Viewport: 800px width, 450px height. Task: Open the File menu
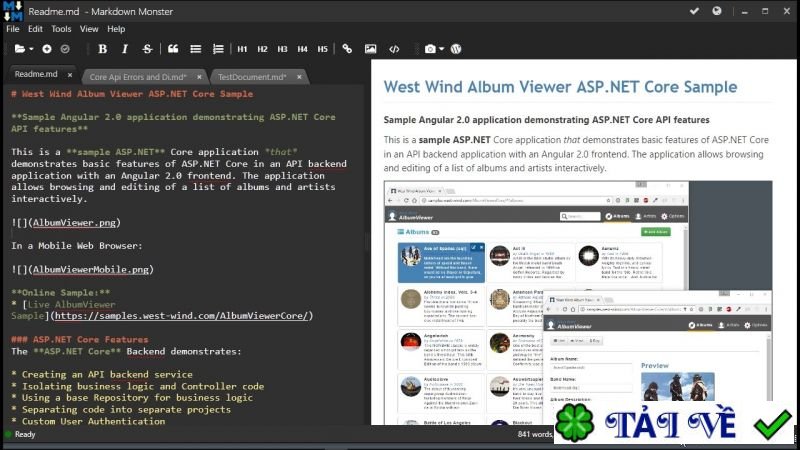tap(13, 29)
